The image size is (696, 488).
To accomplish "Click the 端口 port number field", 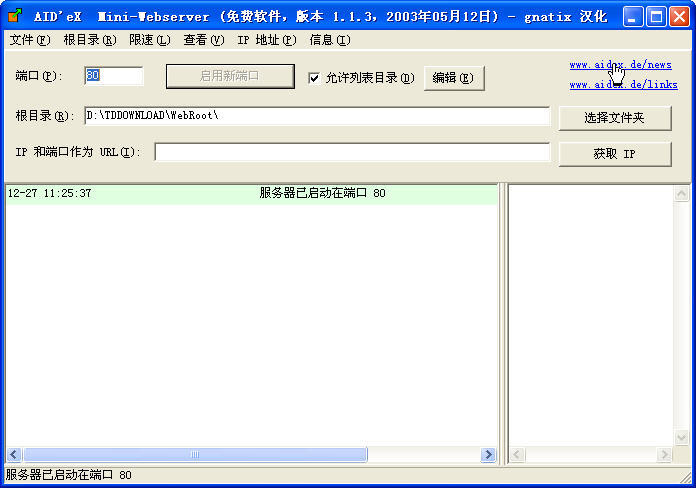I will (x=114, y=75).
